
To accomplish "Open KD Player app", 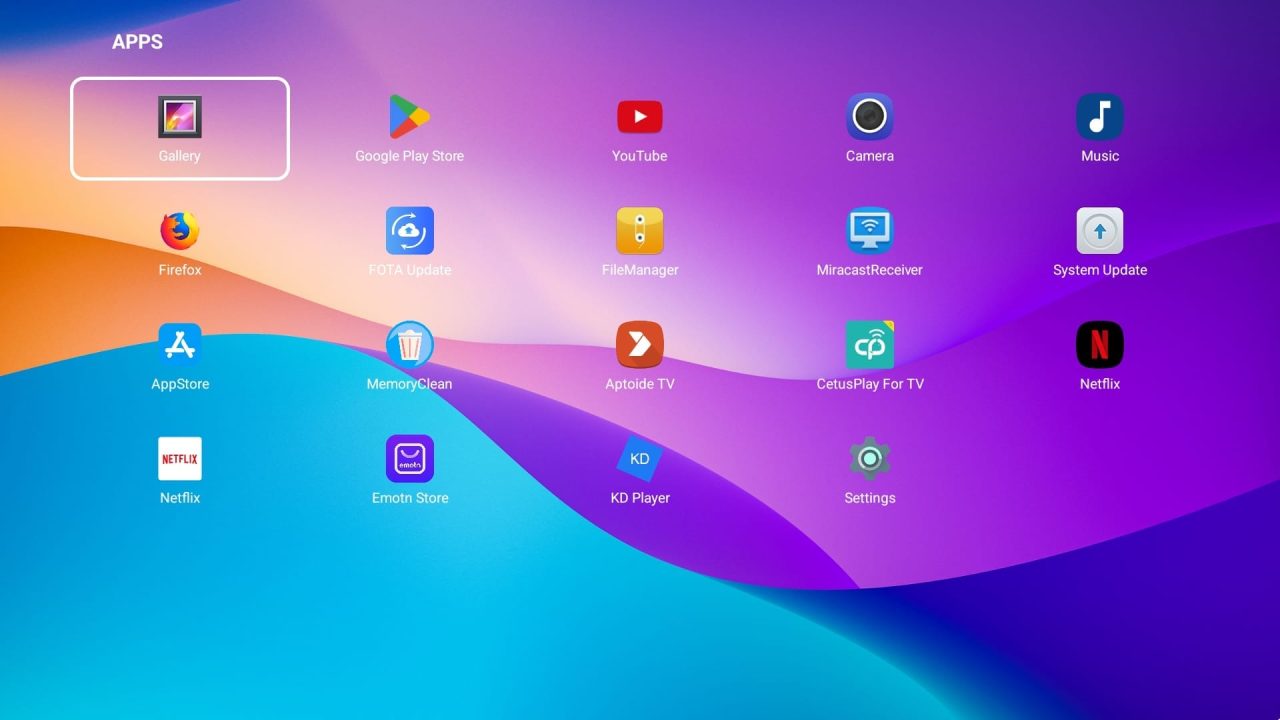I will (x=640, y=460).
